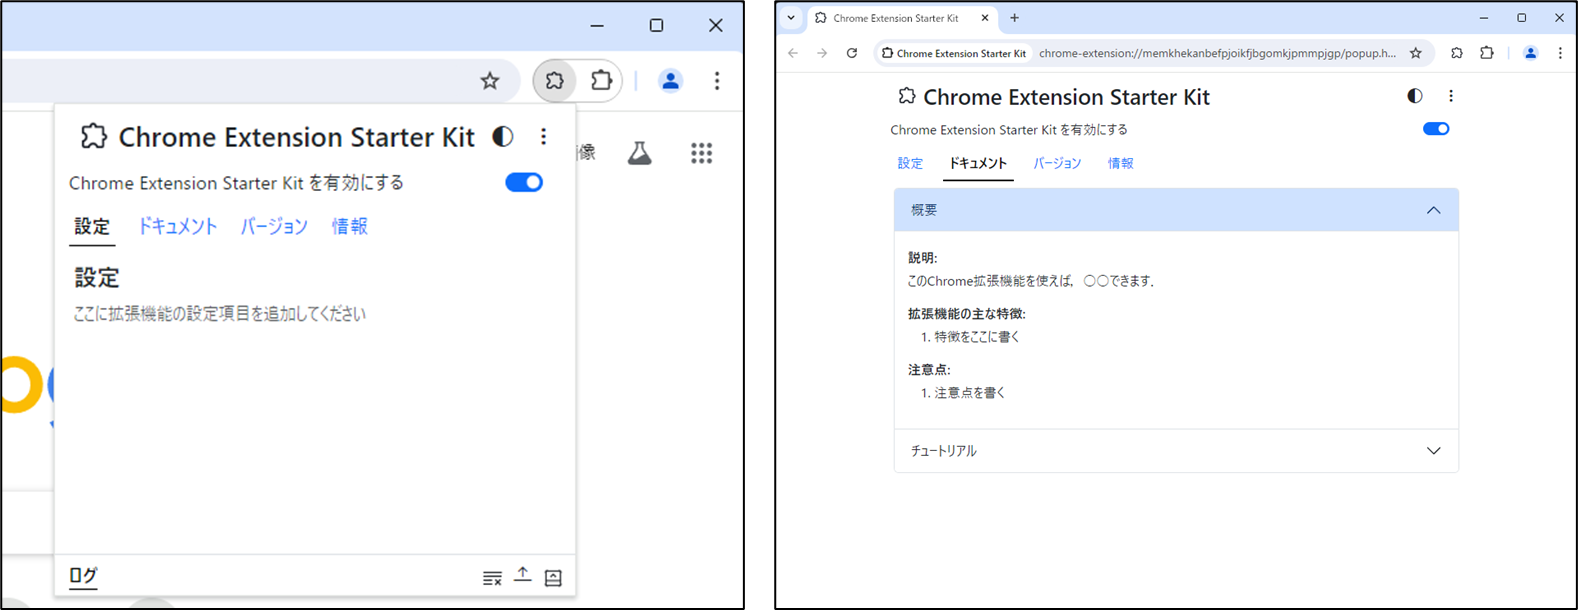The image size is (1578, 610).
Task: Open the 情報 tab on right page
Action: tap(1121, 163)
